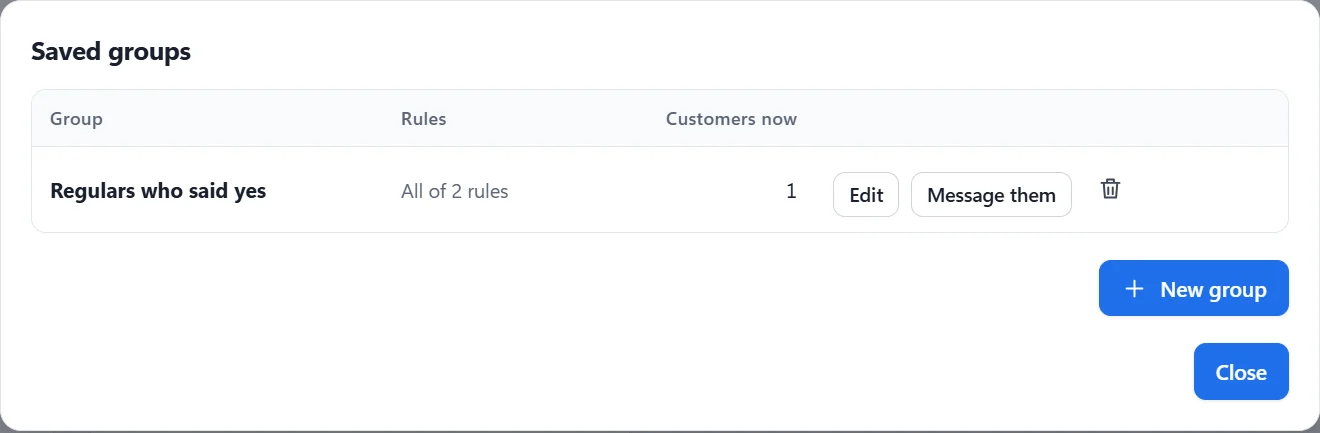Viewport: 1320px width, 433px height.
Task: Delete the Regulars who said yes group
Action: (x=1110, y=189)
